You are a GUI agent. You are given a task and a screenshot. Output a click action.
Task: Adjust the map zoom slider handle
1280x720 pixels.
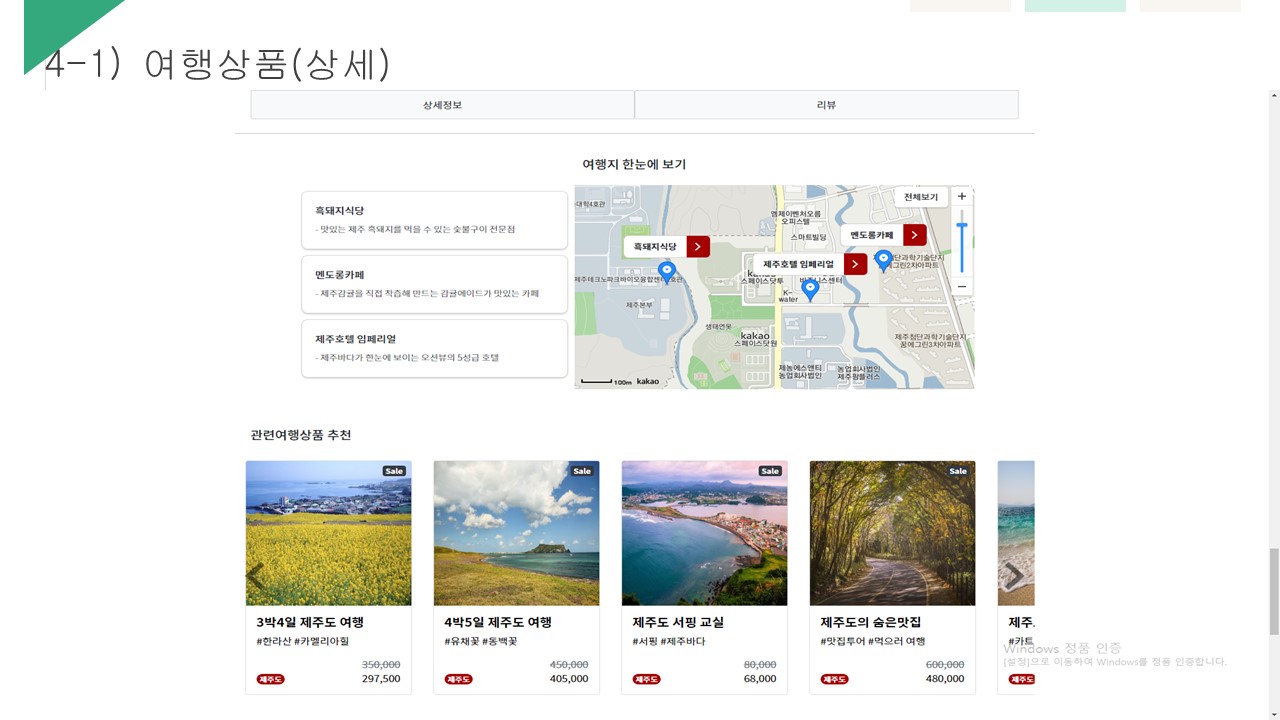pos(962,226)
